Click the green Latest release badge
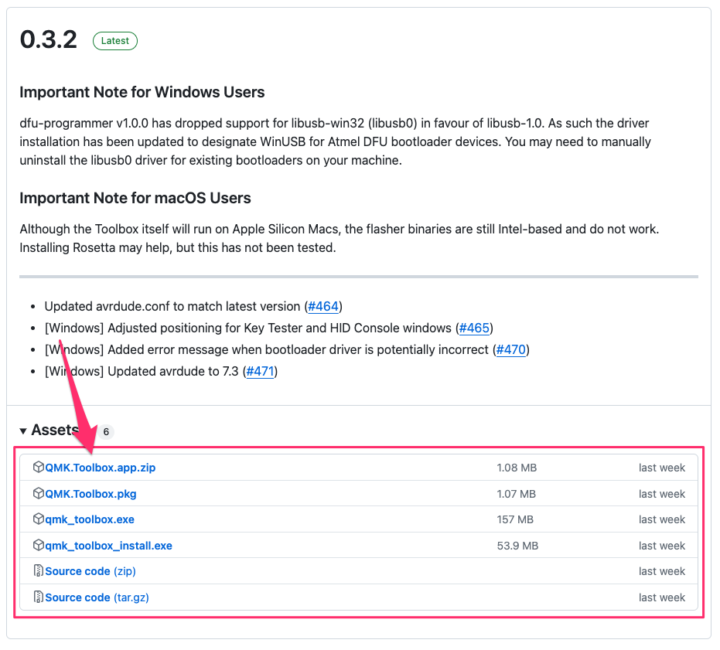 pyautogui.click(x=115, y=41)
